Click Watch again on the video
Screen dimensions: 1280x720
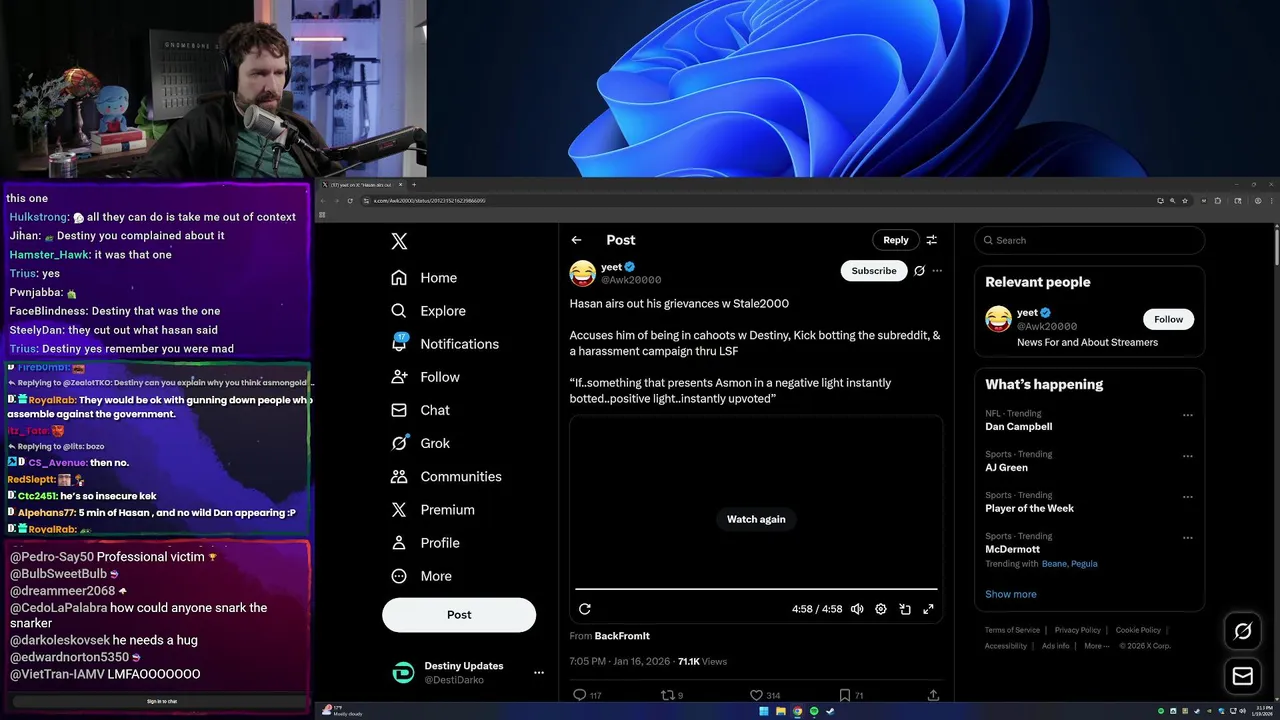tap(756, 519)
